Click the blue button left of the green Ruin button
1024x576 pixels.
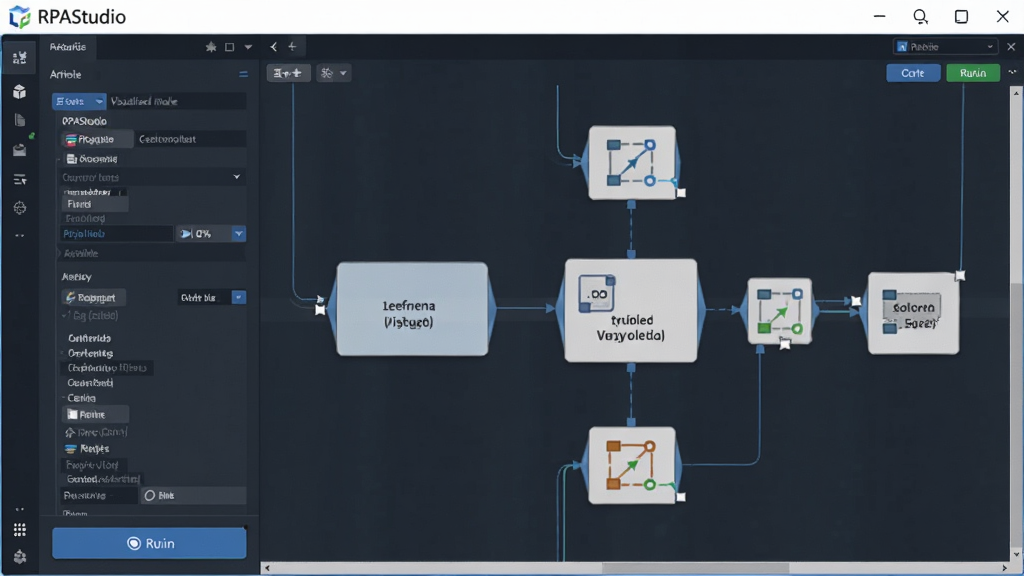(913, 73)
